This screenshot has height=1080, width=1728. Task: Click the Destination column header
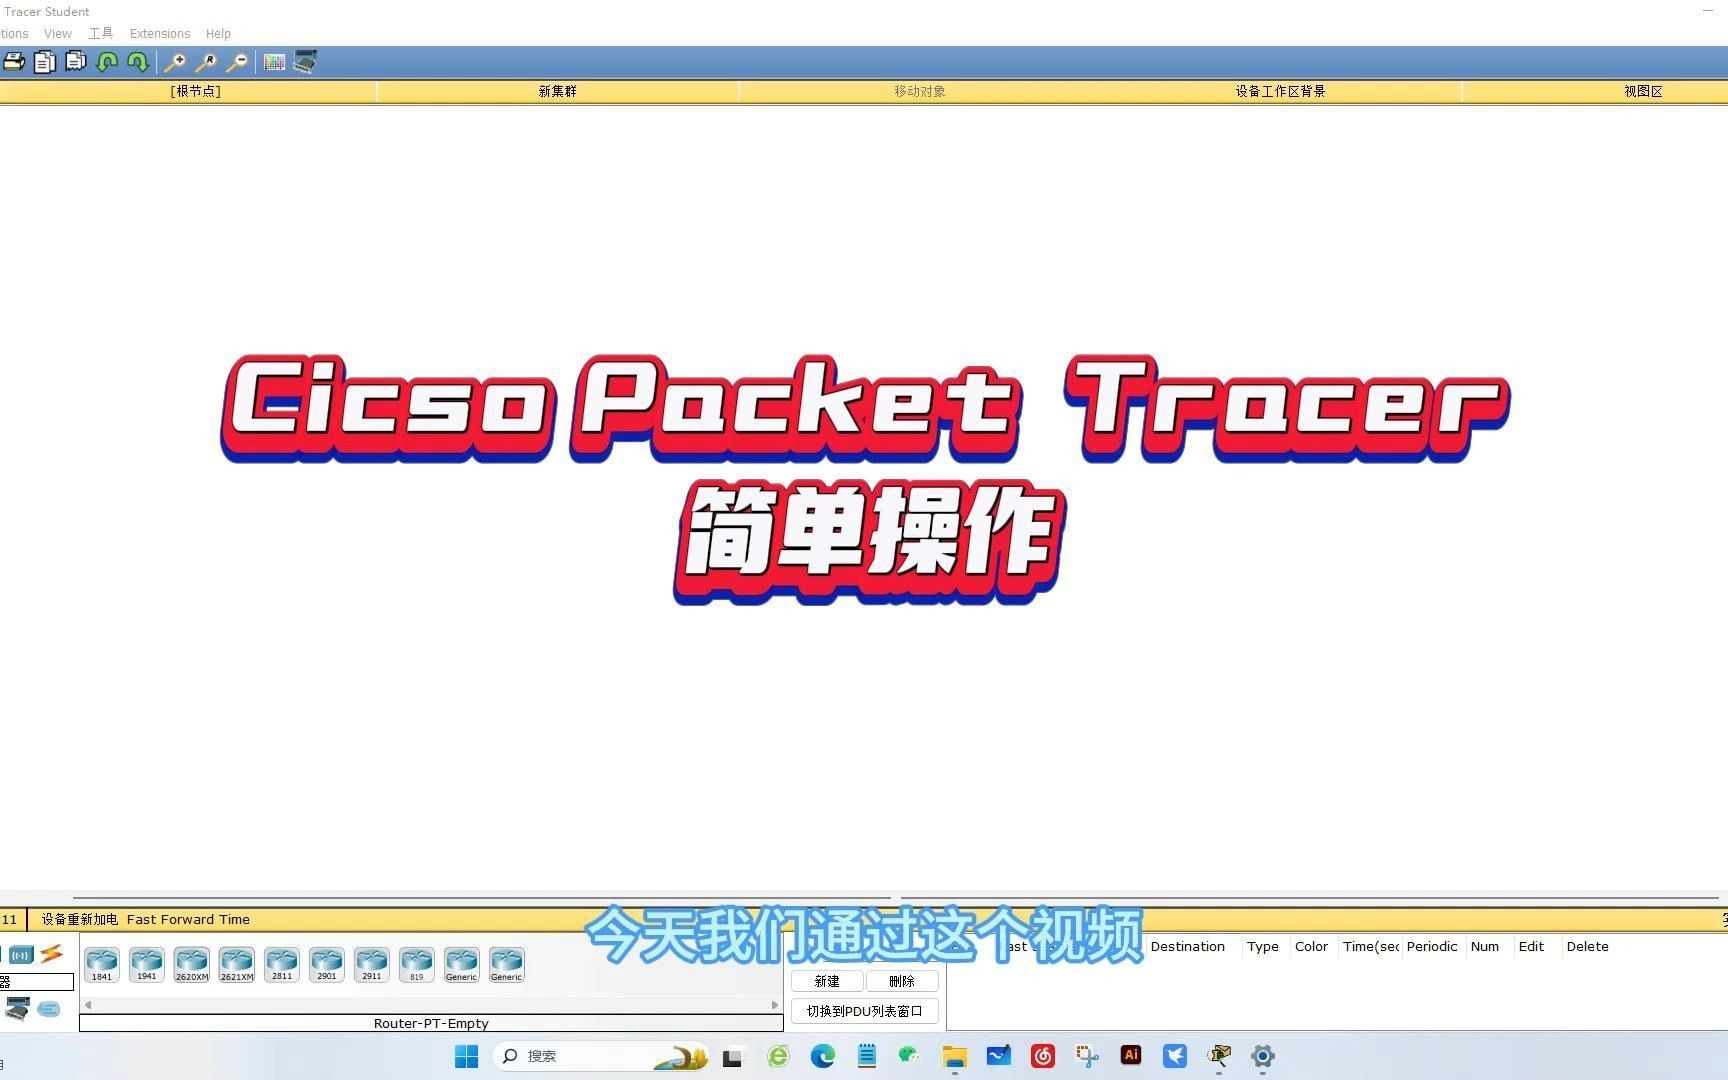coord(1188,946)
